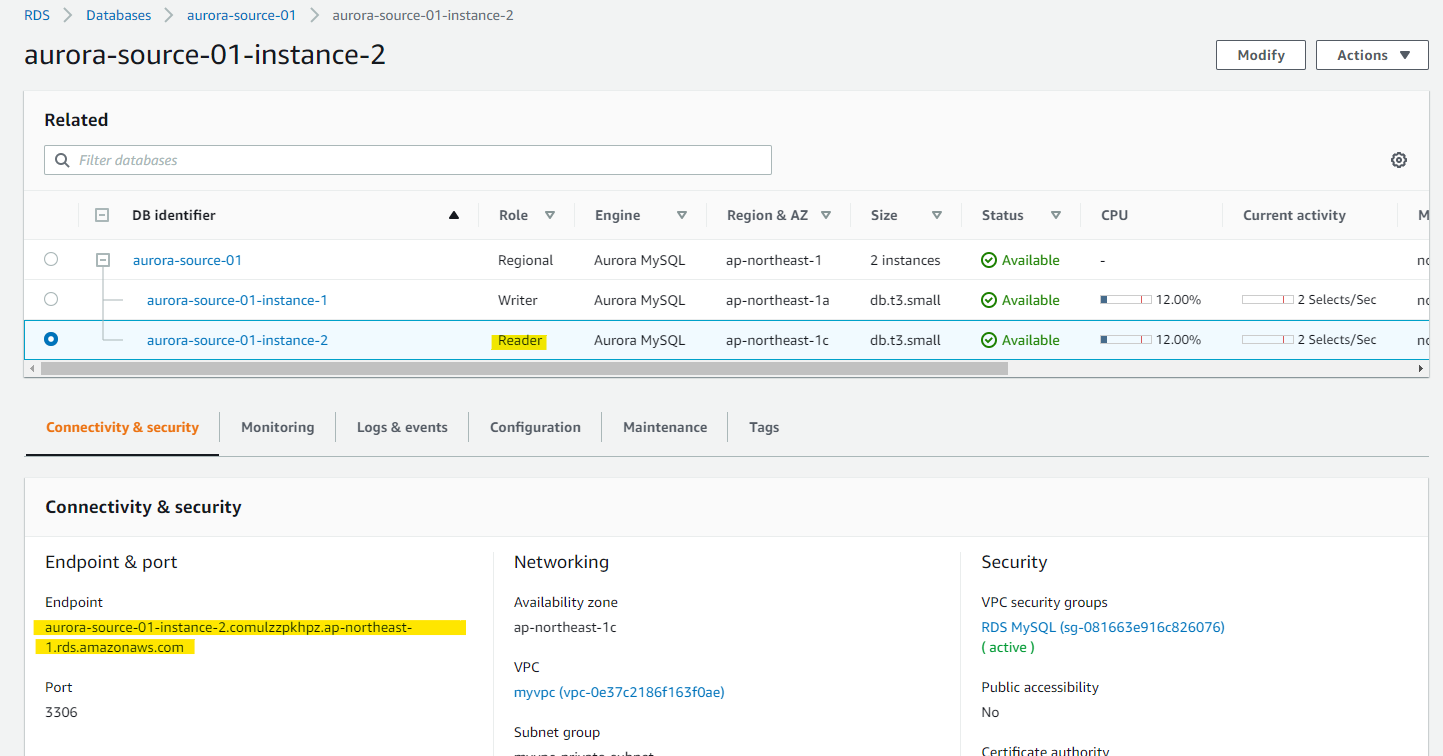Sort ascending by DB identifier arrow

point(454,215)
